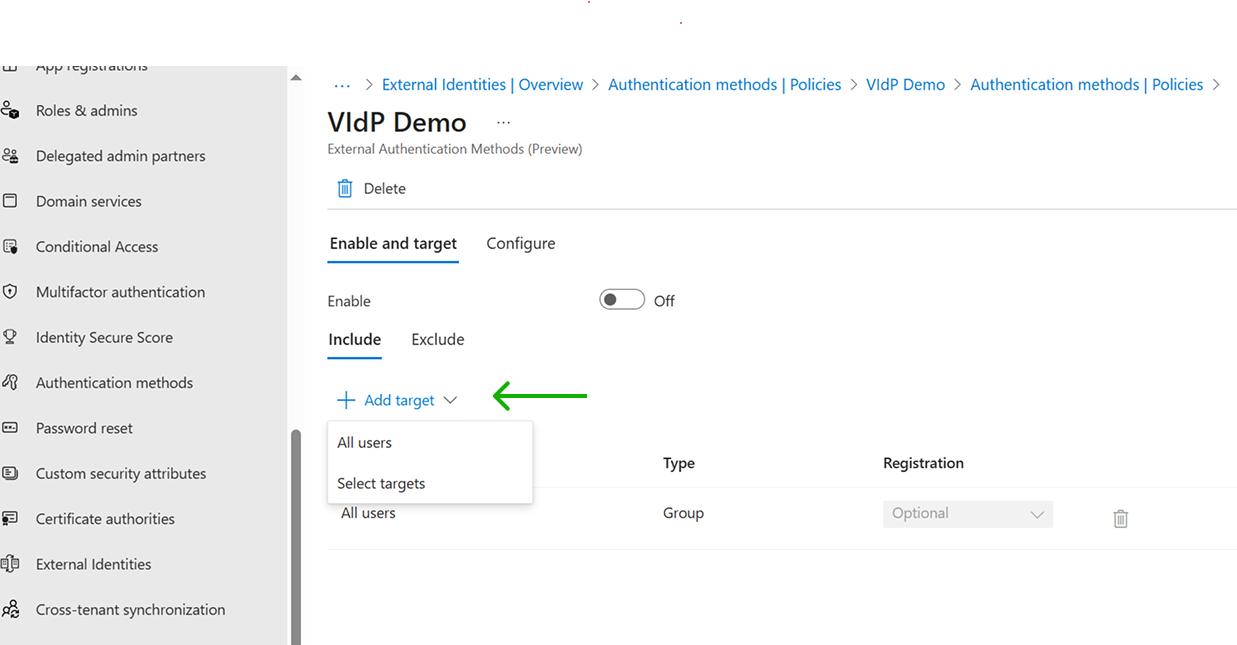Switch to the Configure tab
This screenshot has width=1237, height=645.
tap(520, 243)
